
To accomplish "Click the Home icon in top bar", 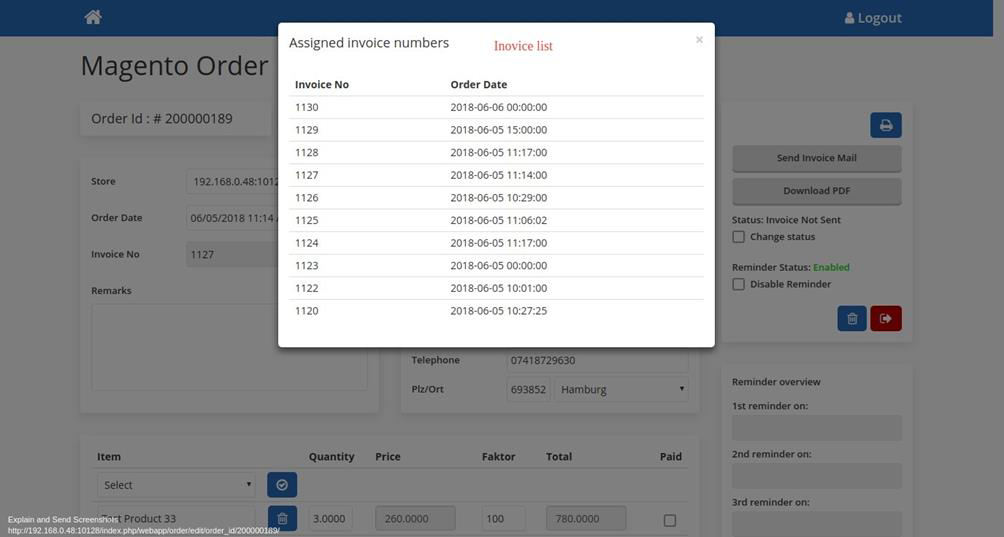I will tap(93, 17).
